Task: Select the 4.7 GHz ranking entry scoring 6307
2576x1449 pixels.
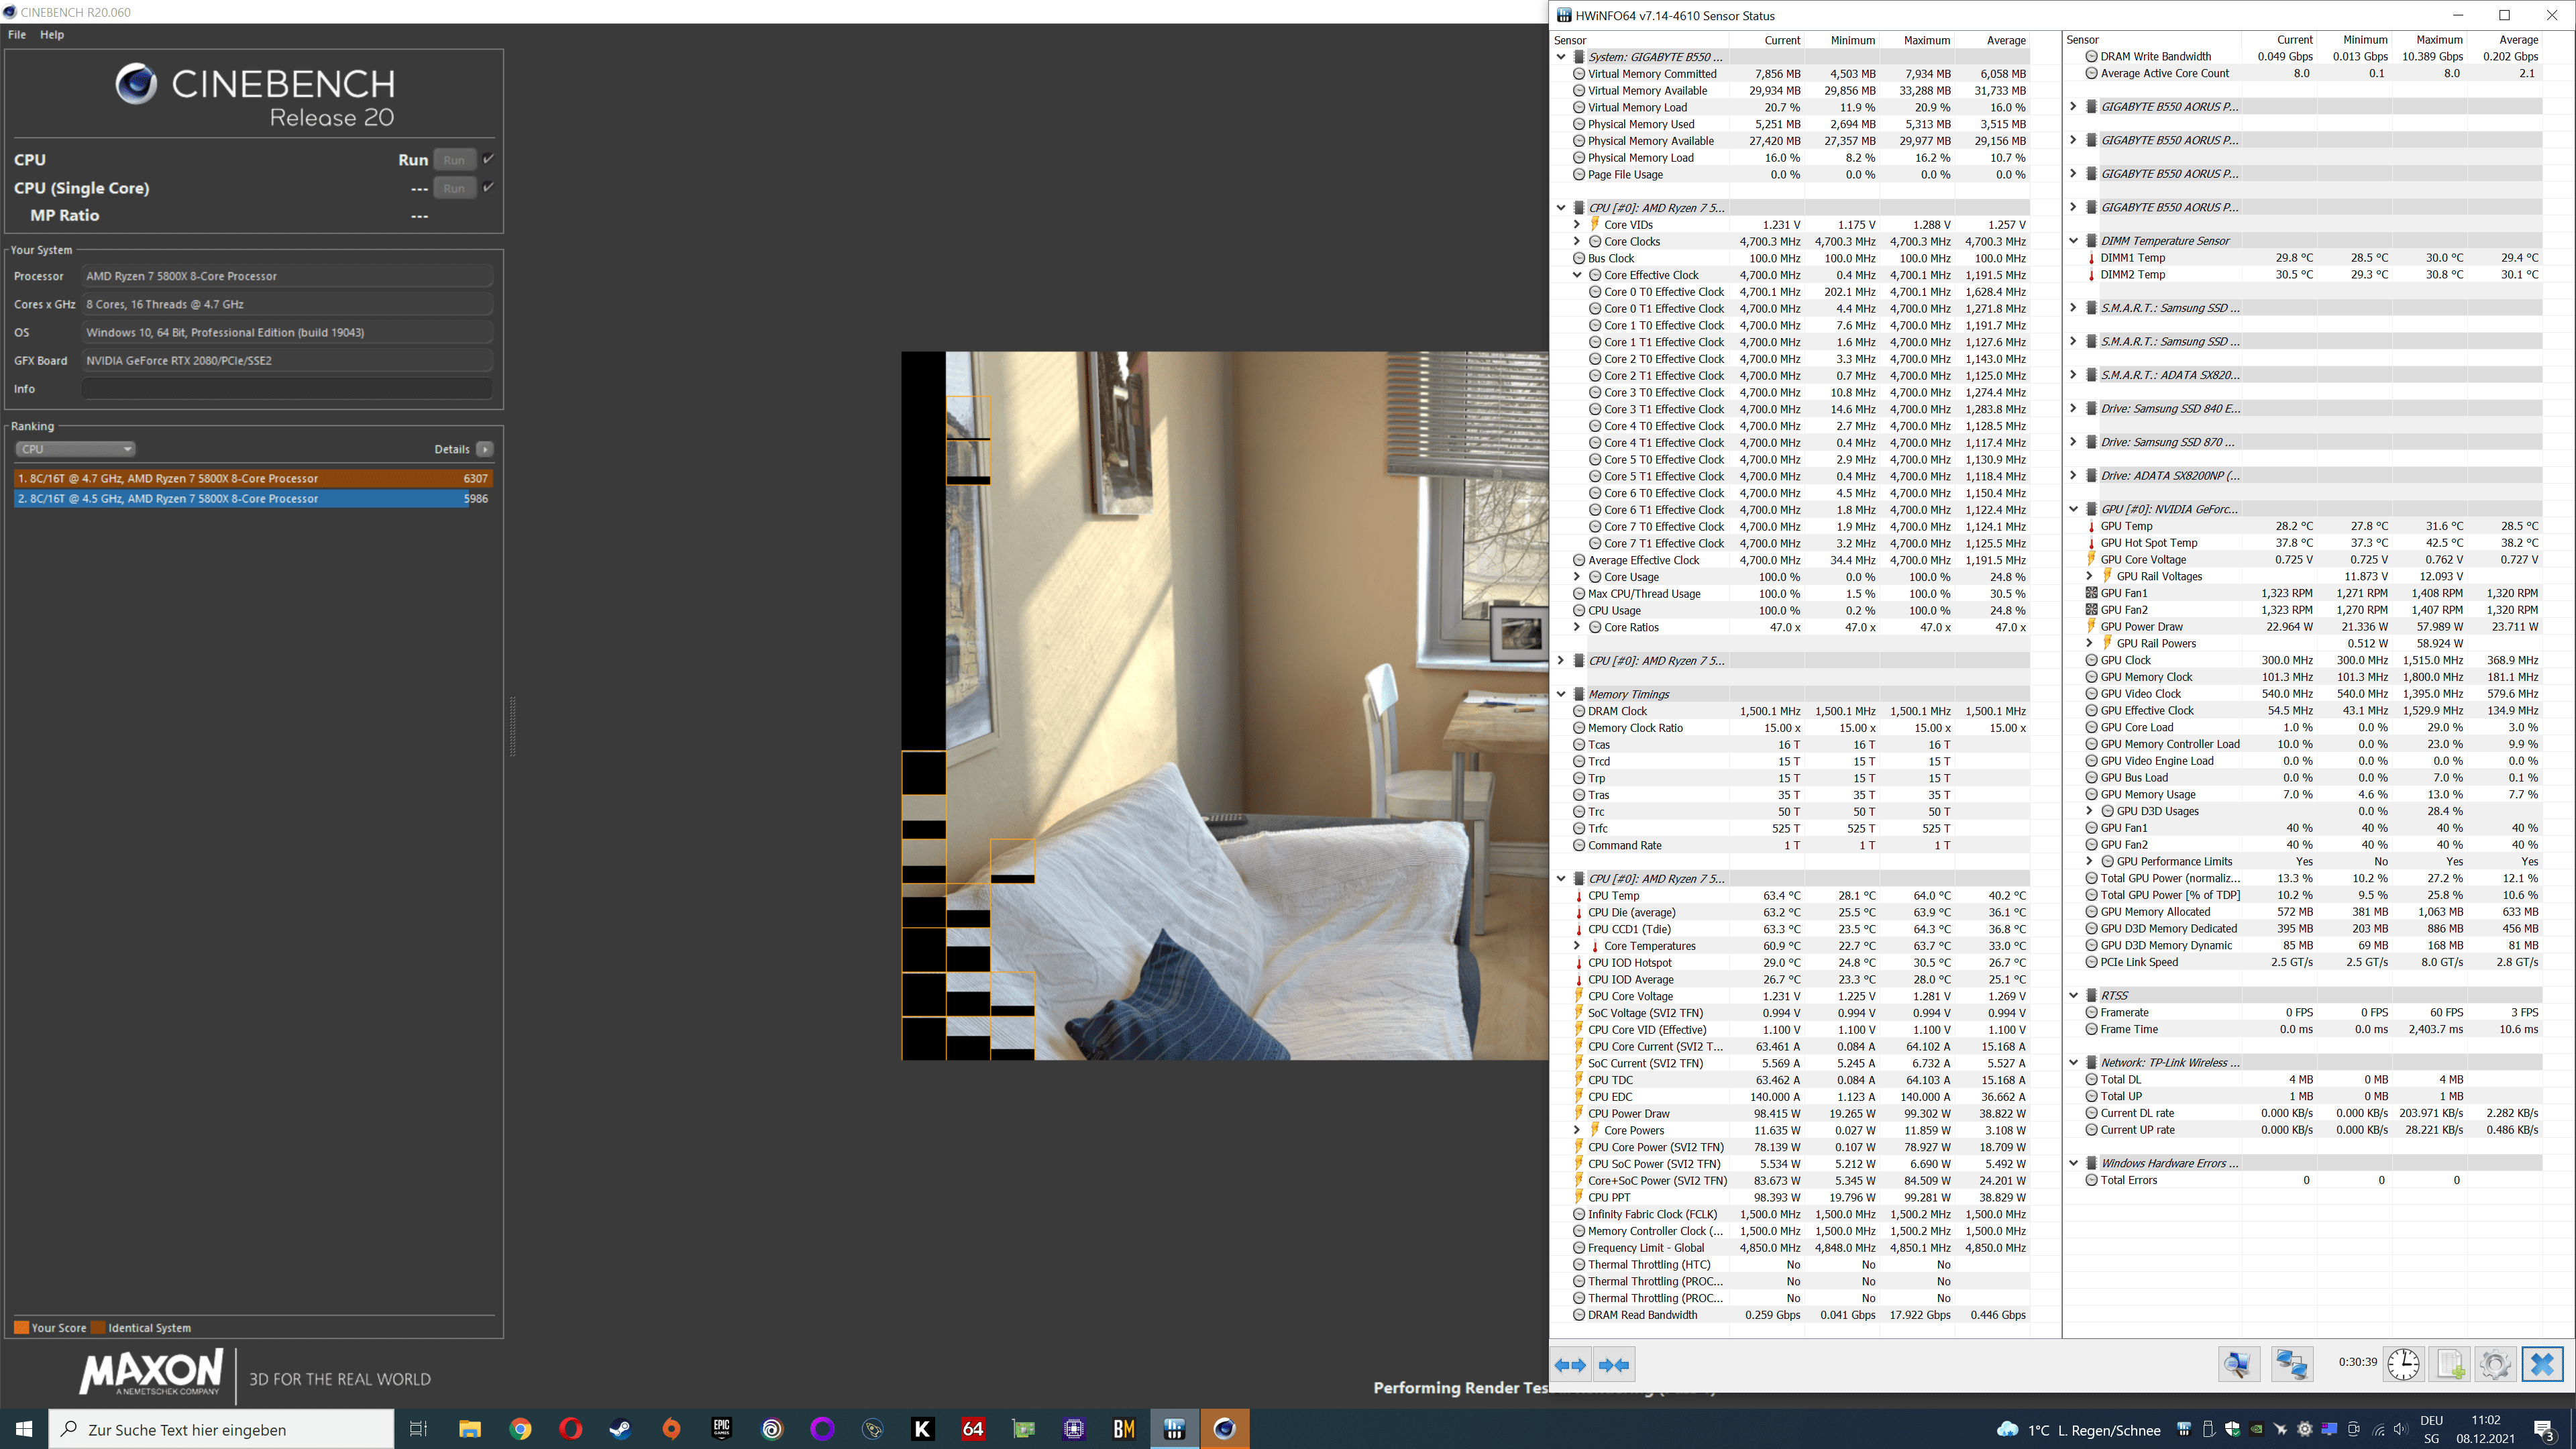Action: click(x=253, y=478)
